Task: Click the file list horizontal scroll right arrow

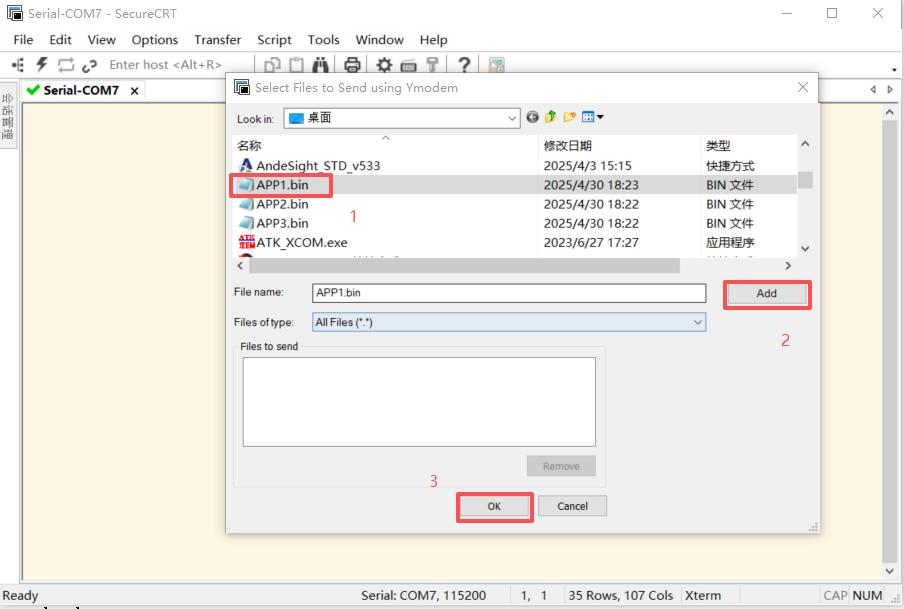Action: [x=788, y=265]
